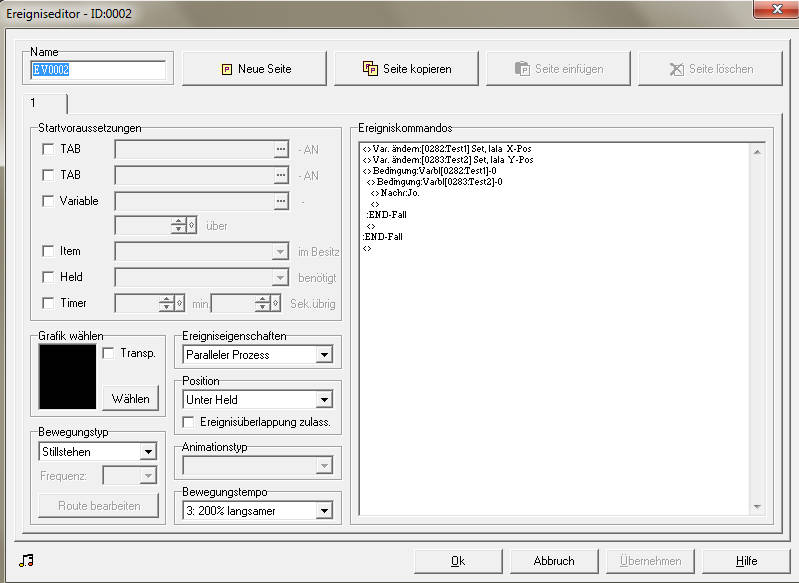
Task: Click the Abbruch button
Action: click(554, 561)
